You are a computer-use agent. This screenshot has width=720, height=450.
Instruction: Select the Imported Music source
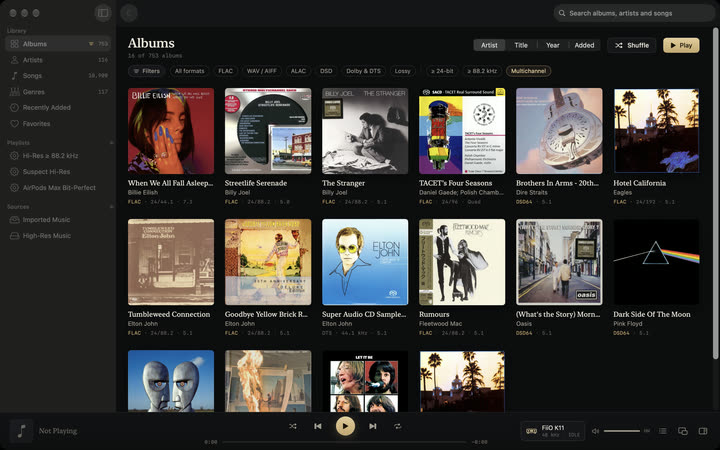pos(58,219)
